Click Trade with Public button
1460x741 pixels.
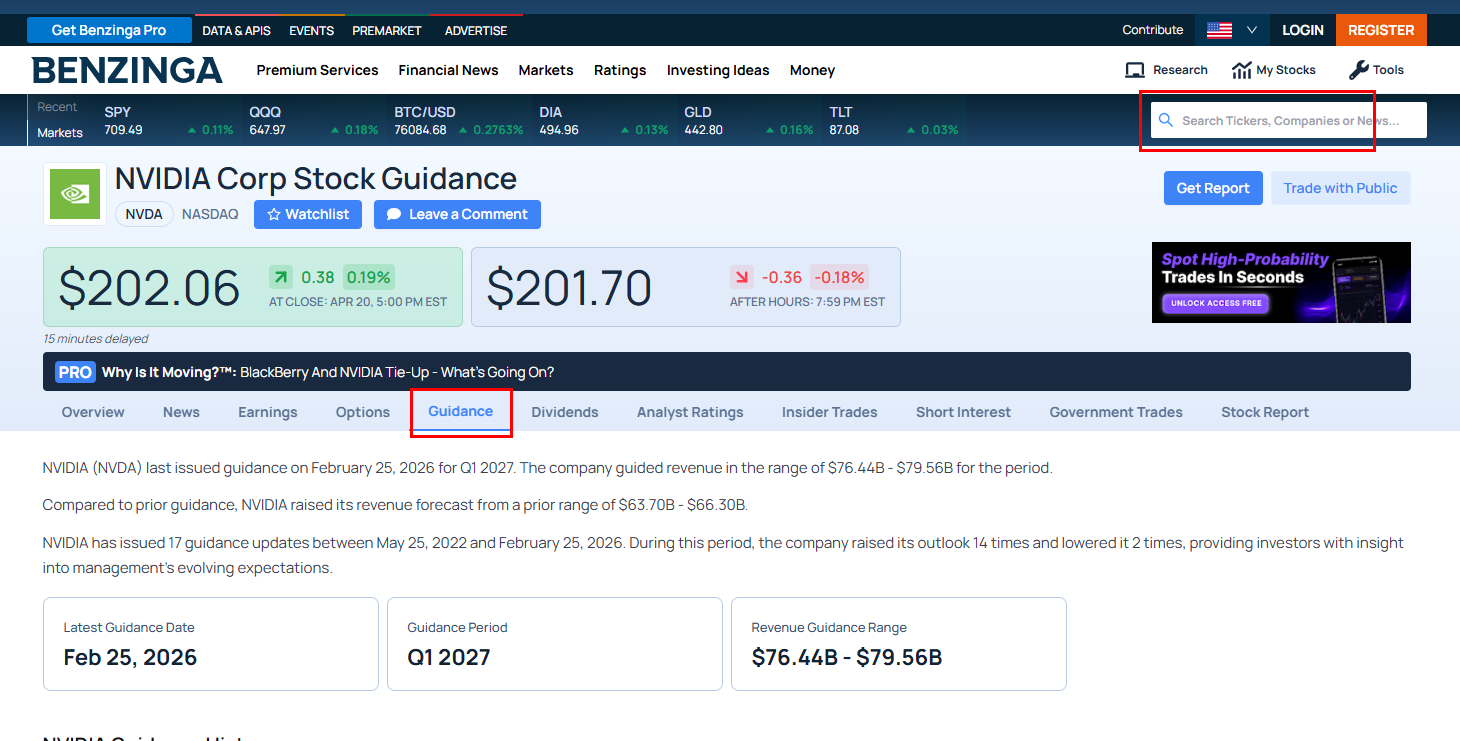(x=1340, y=188)
